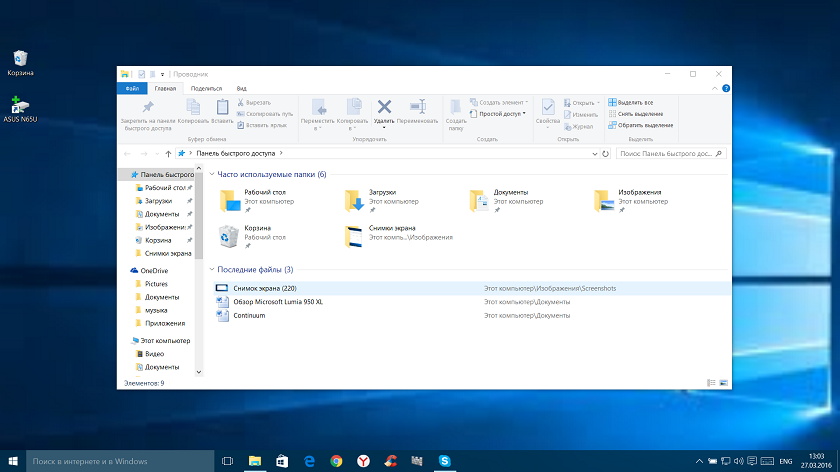Open Skype from the taskbar

pos(445,461)
